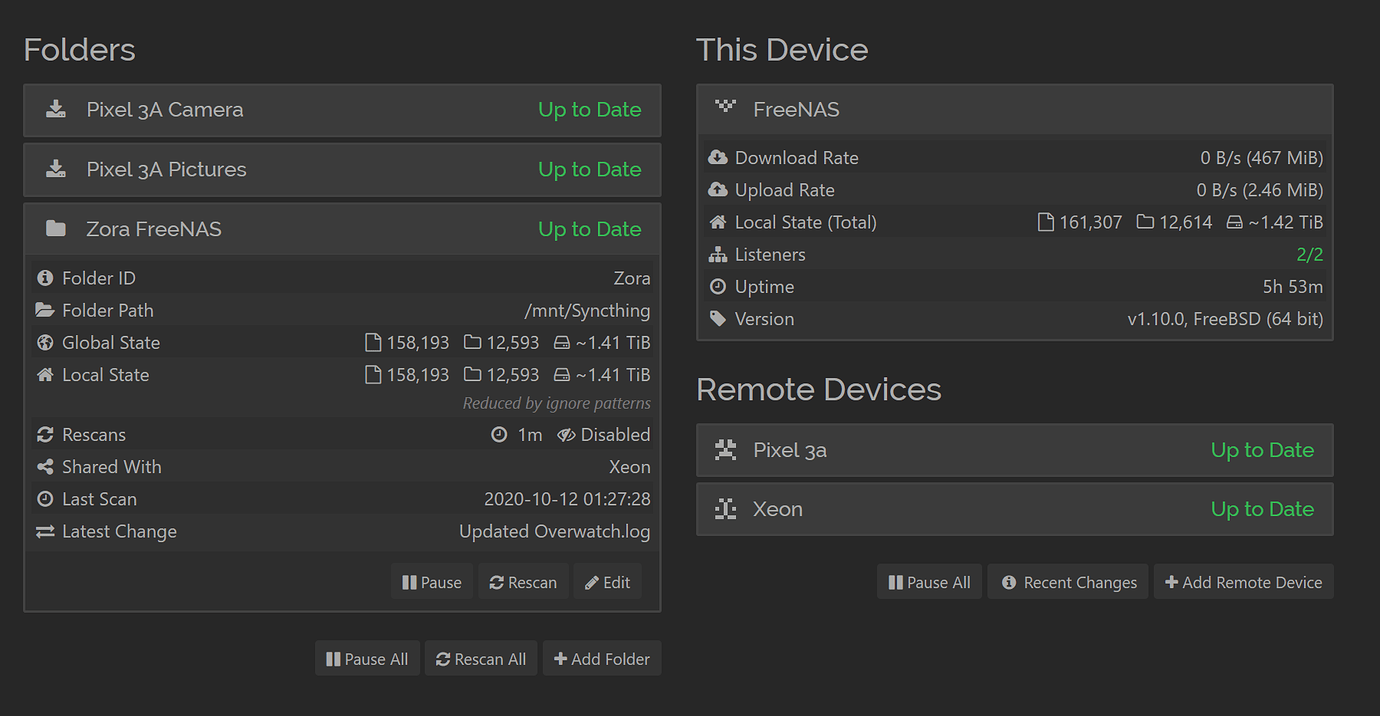Expand the Xeon remote device panel
Viewport: 1380px width, 716px height.
point(1014,509)
